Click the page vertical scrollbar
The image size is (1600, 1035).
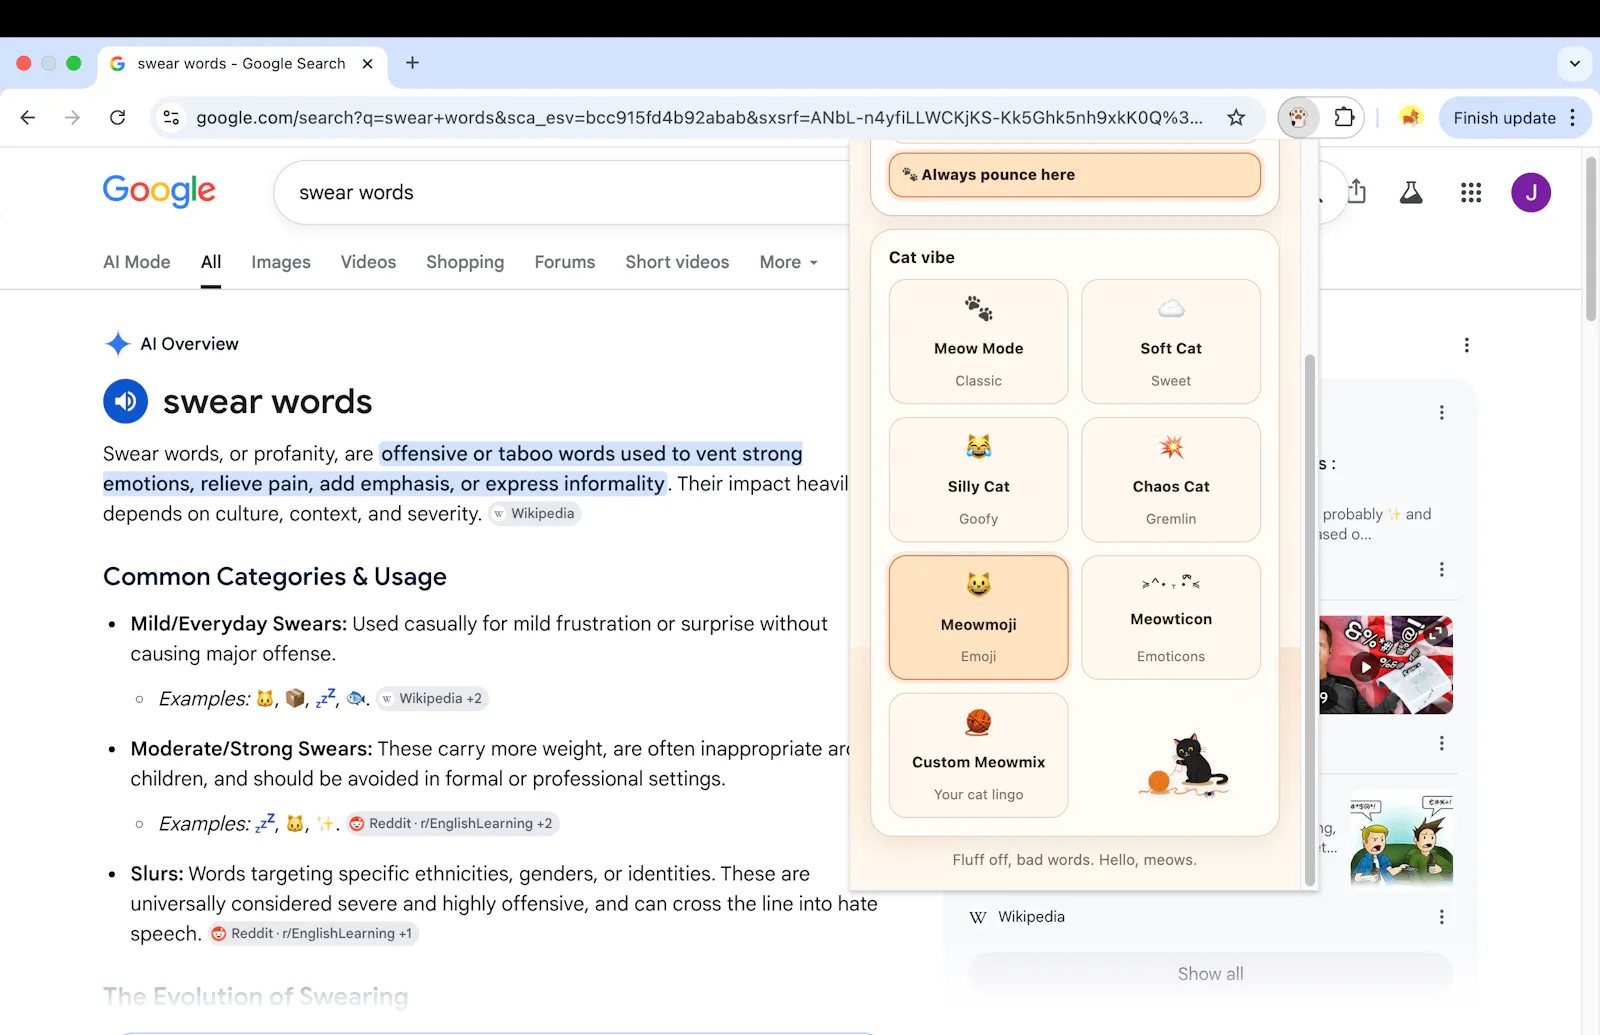coord(1591,240)
